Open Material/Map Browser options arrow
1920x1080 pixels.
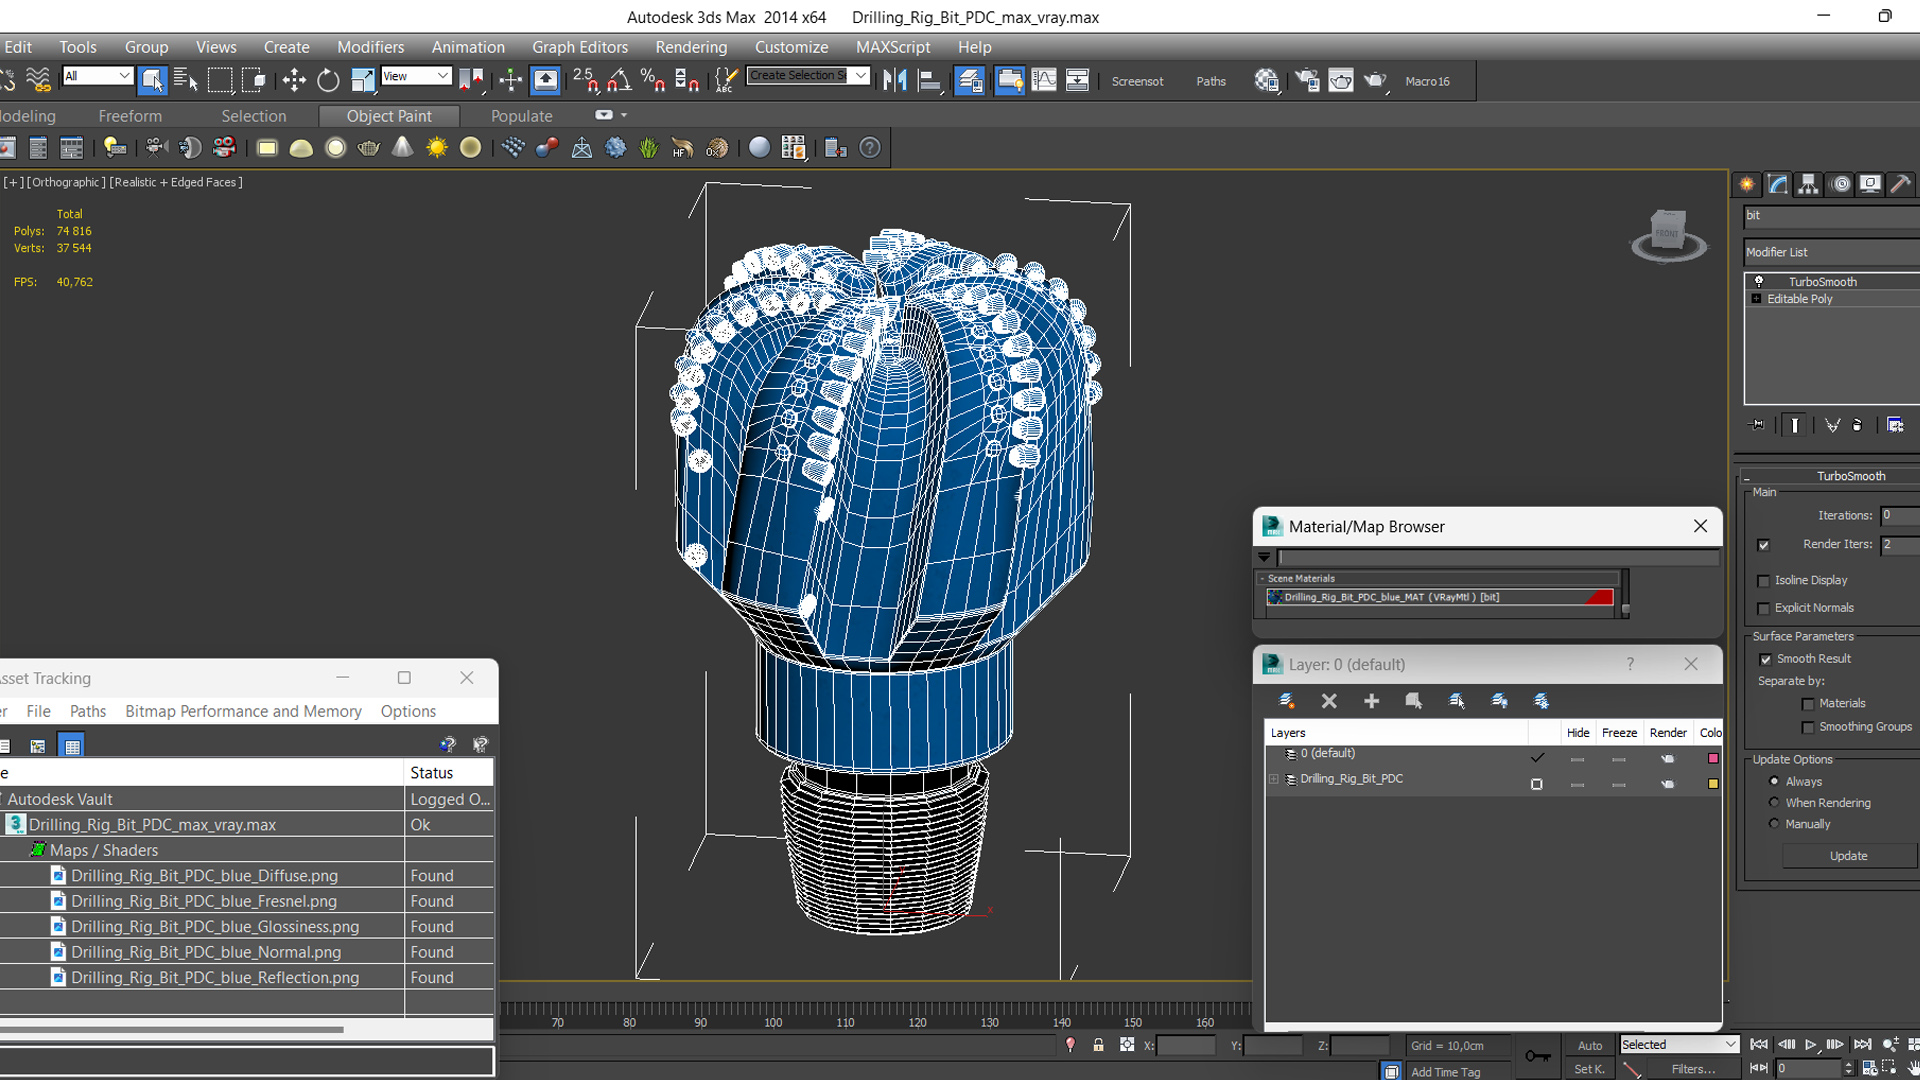point(1264,557)
